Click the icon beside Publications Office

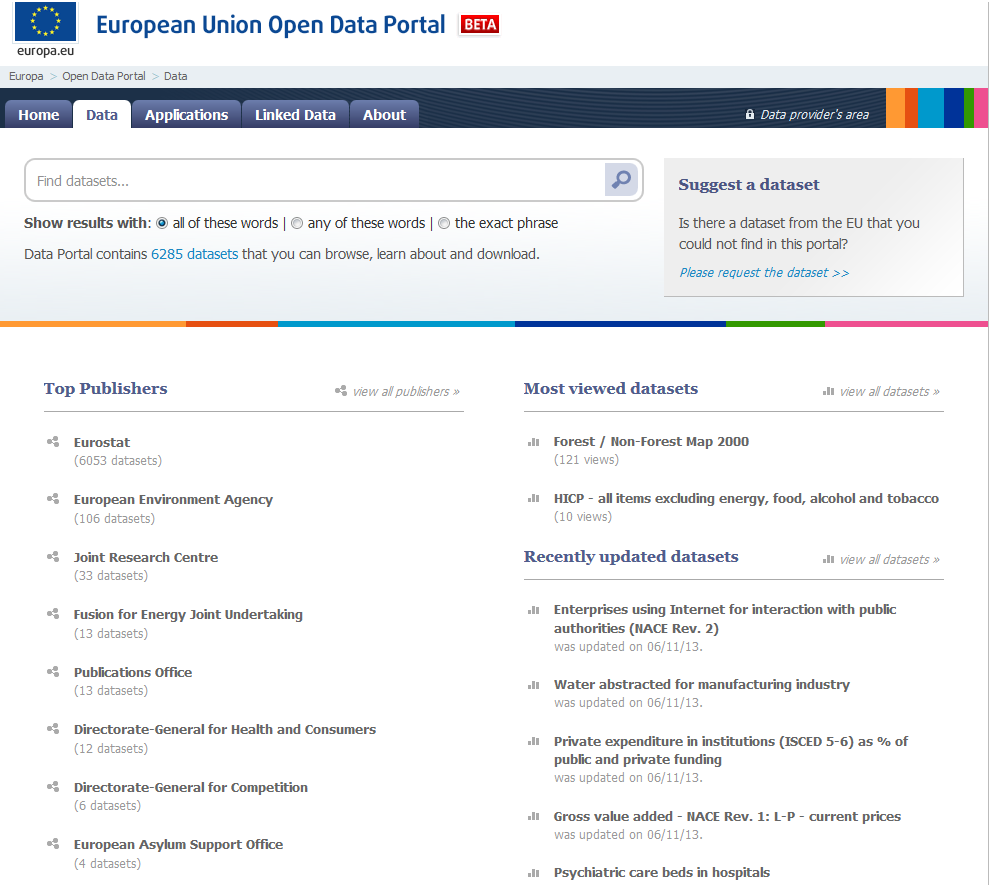coord(53,671)
